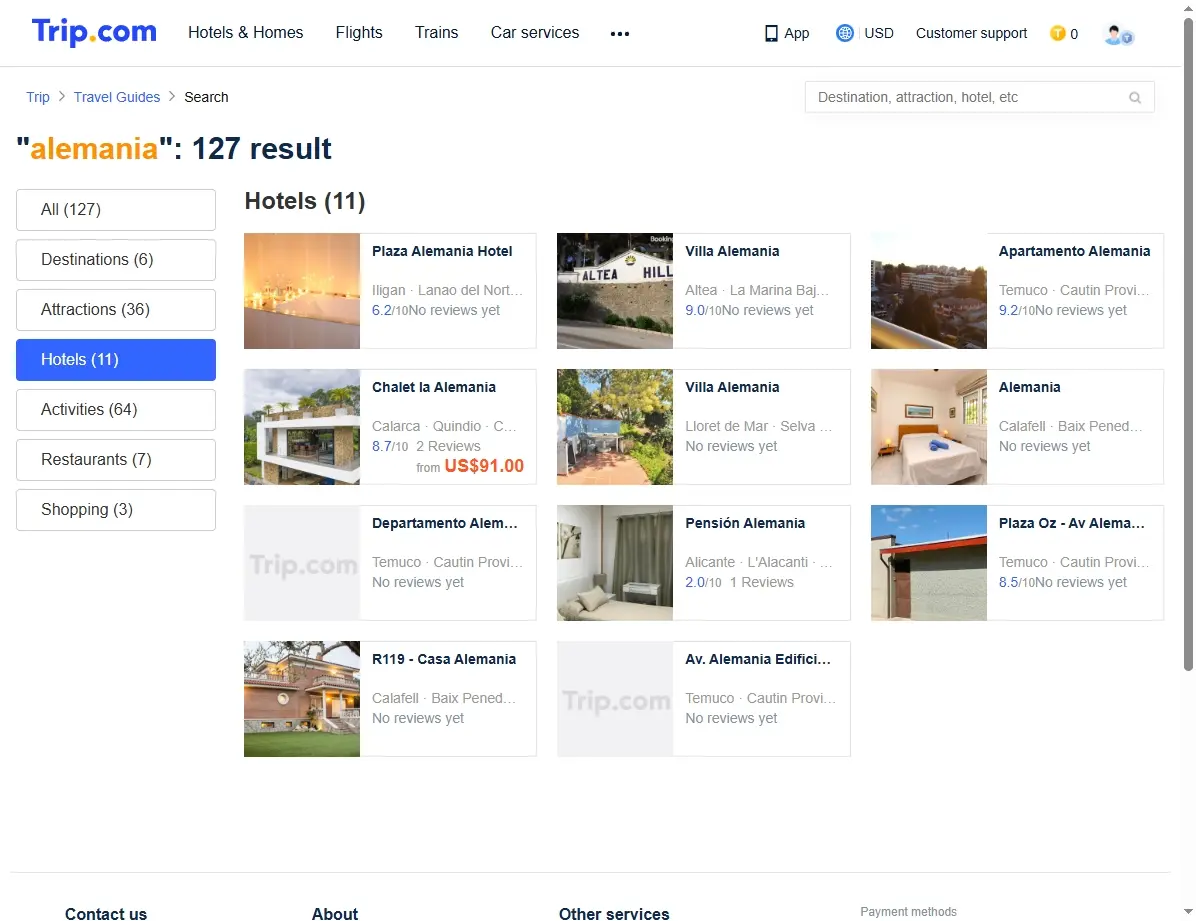Click the App phone icon

[771, 34]
